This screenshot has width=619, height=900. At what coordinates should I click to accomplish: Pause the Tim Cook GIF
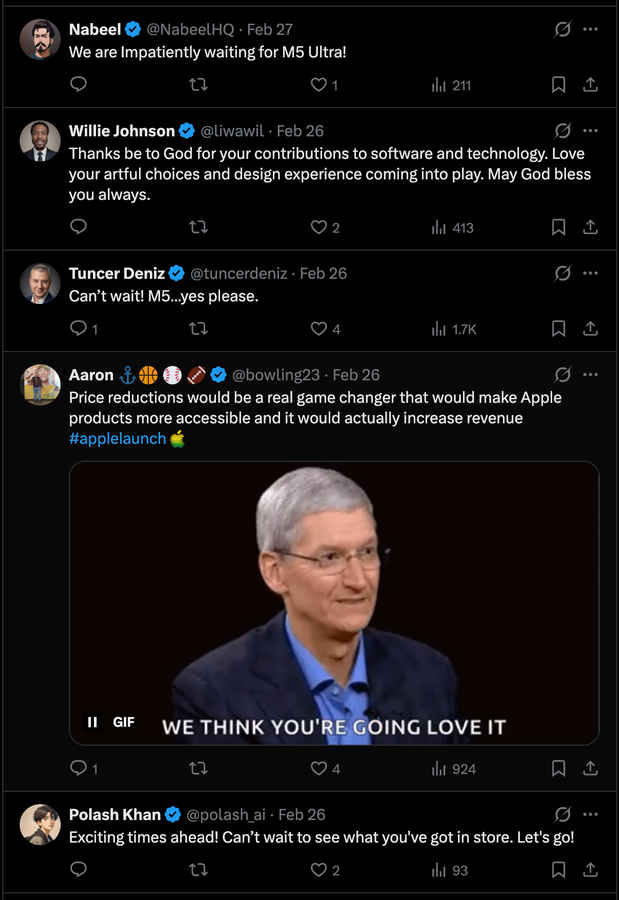coord(92,722)
